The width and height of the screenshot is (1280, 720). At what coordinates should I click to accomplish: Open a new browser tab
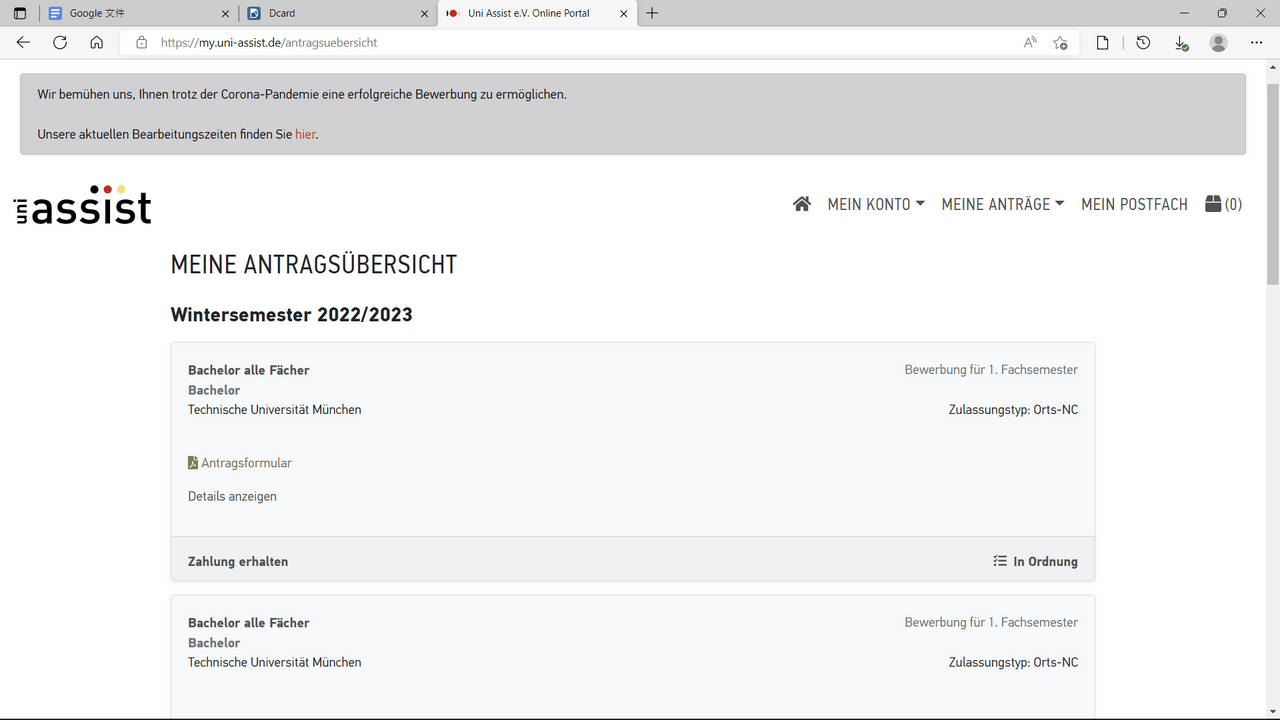point(652,13)
